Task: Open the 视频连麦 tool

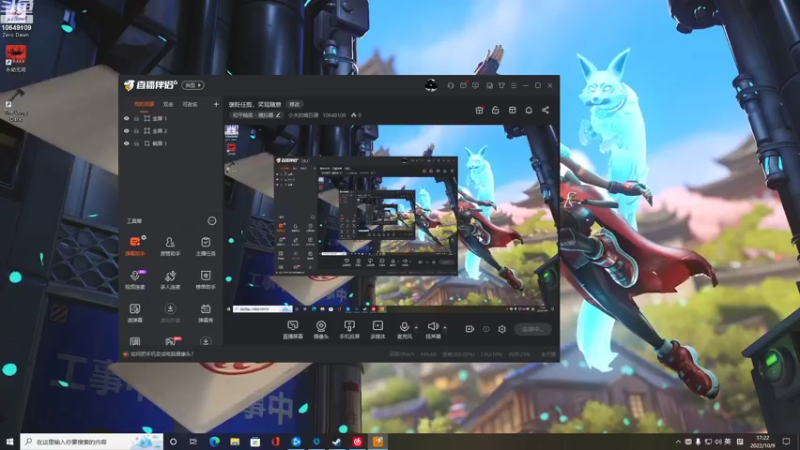Action: (135, 280)
